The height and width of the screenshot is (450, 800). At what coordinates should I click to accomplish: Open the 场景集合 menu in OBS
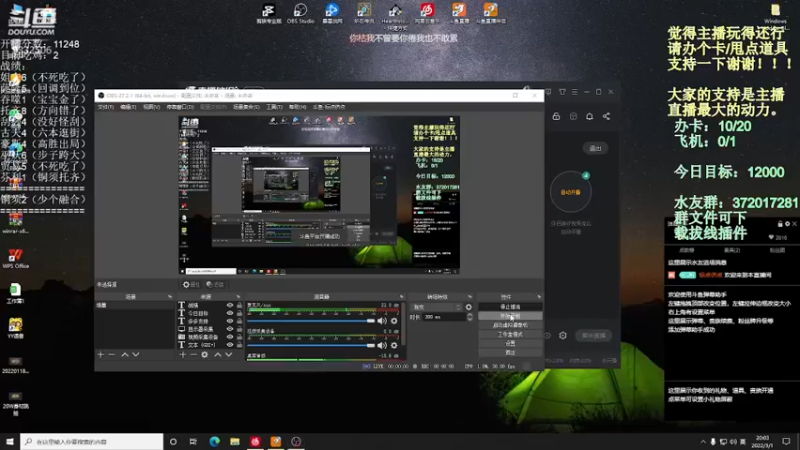coord(246,107)
